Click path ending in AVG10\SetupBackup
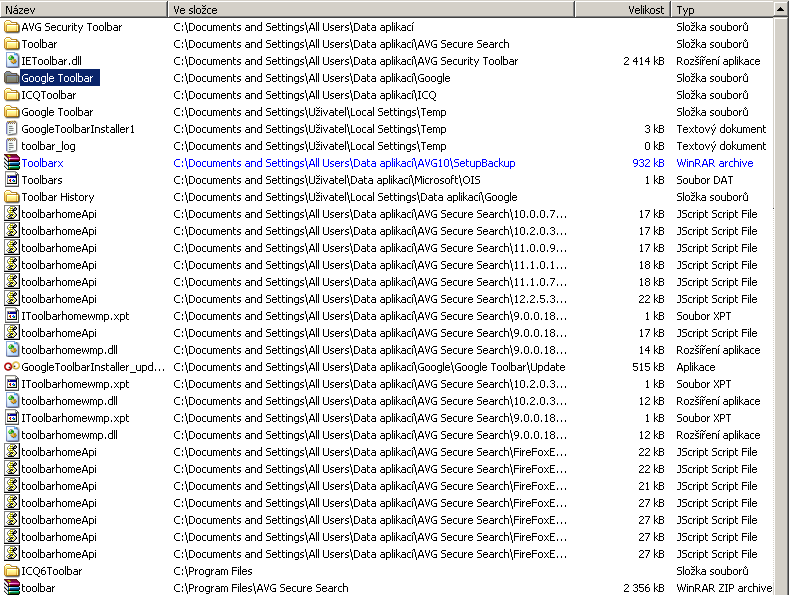 [x=344, y=163]
